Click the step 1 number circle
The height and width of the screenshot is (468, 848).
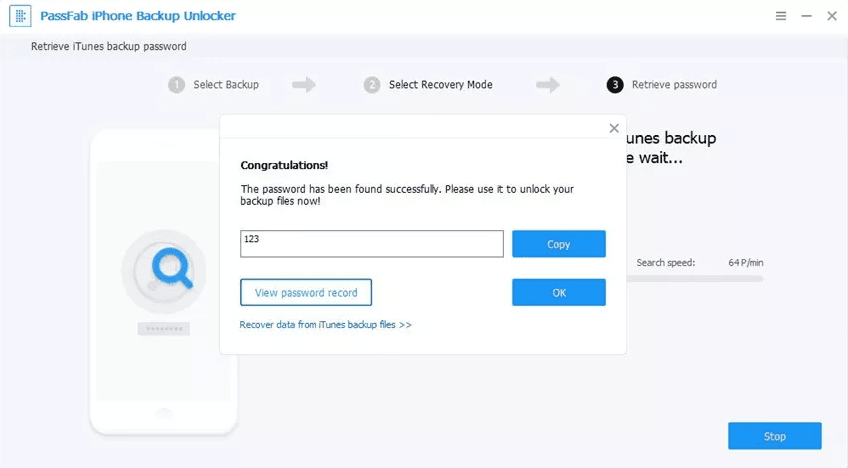[x=177, y=85]
